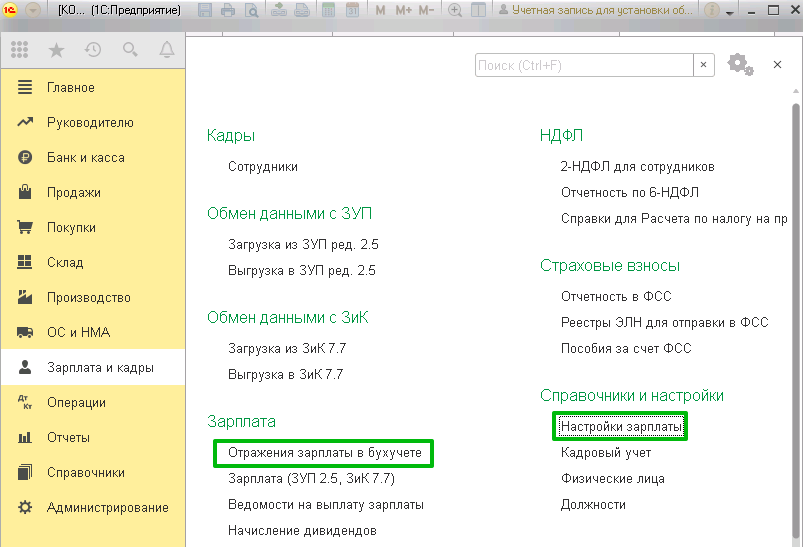Open the Calendar icon in the toolbar

352,10
